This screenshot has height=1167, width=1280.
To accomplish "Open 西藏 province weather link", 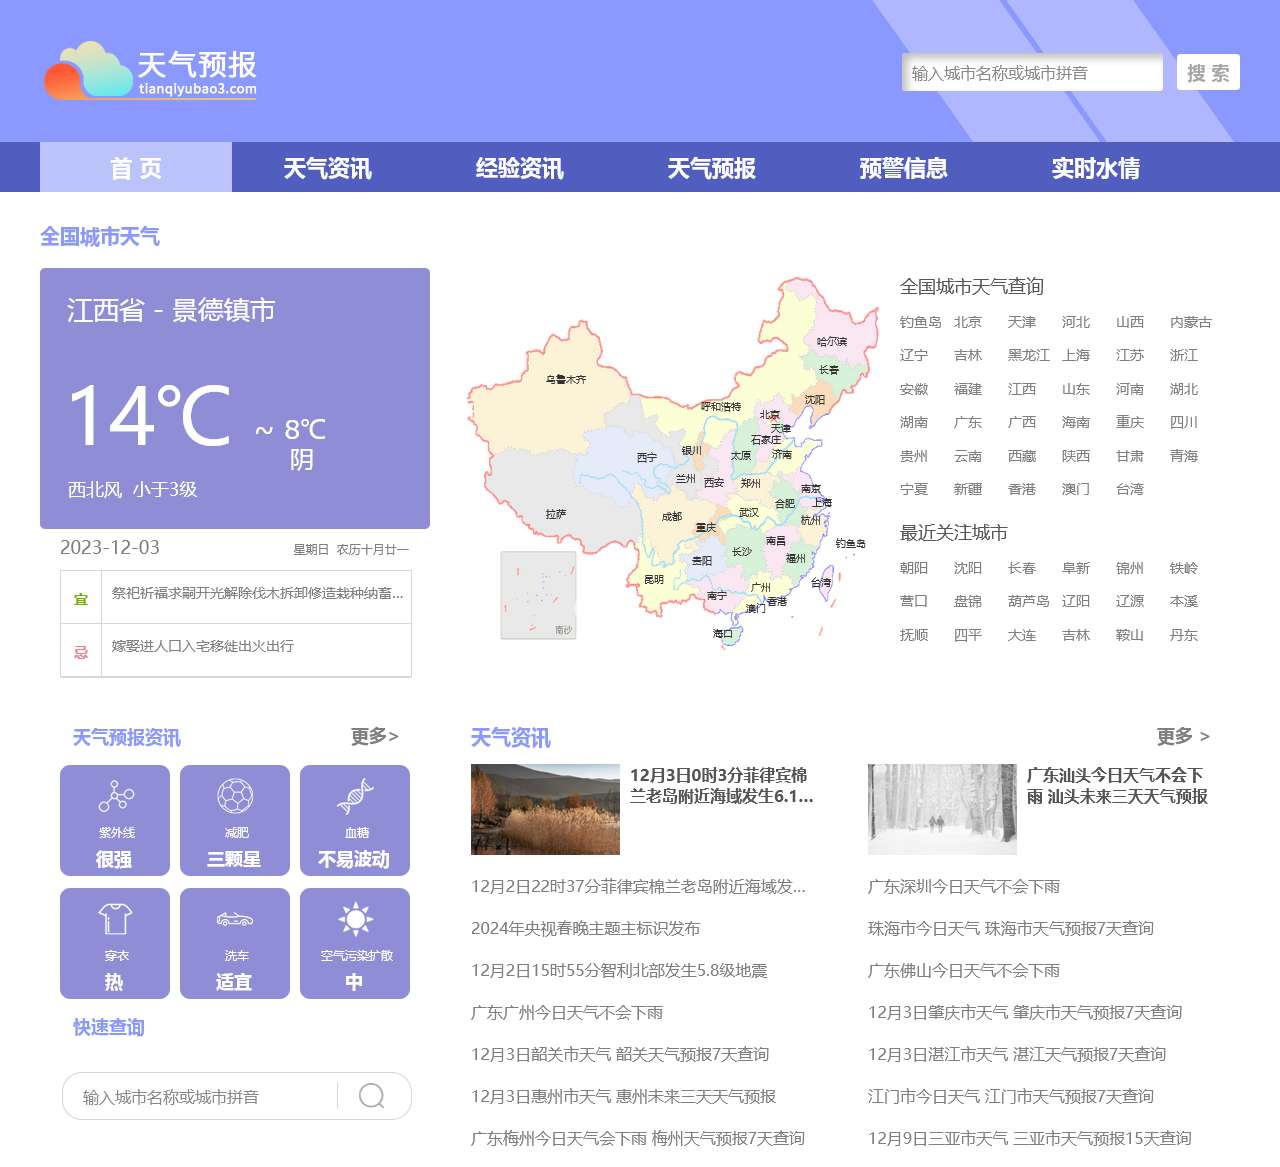I will coord(1021,456).
